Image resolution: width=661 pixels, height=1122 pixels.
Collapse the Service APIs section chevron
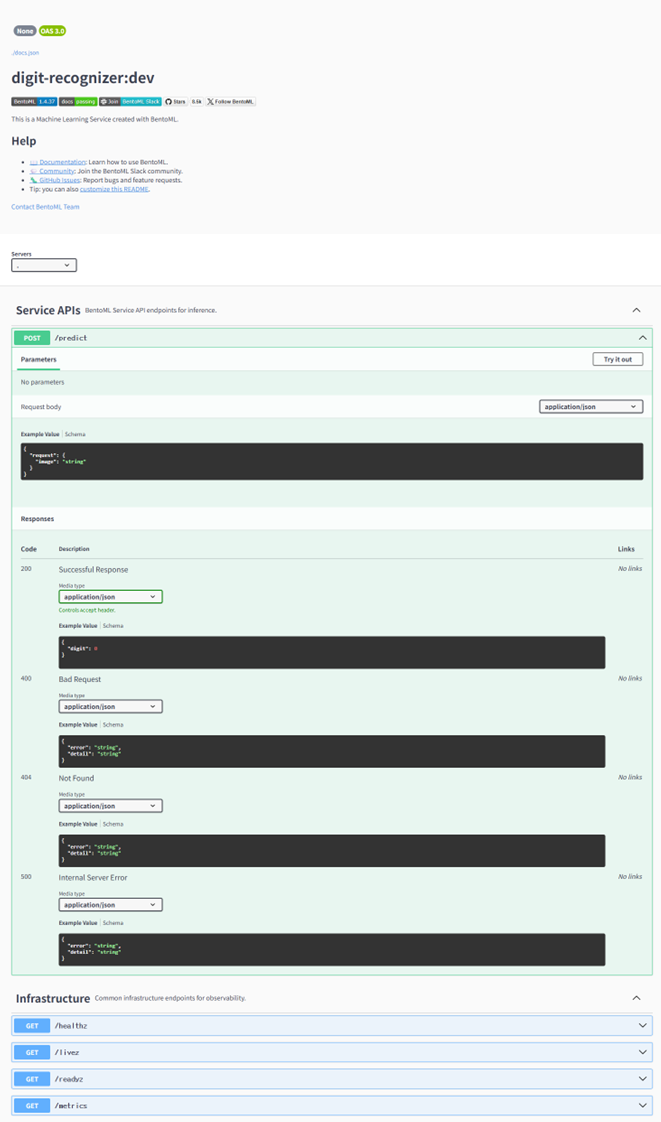pyautogui.click(x=636, y=311)
